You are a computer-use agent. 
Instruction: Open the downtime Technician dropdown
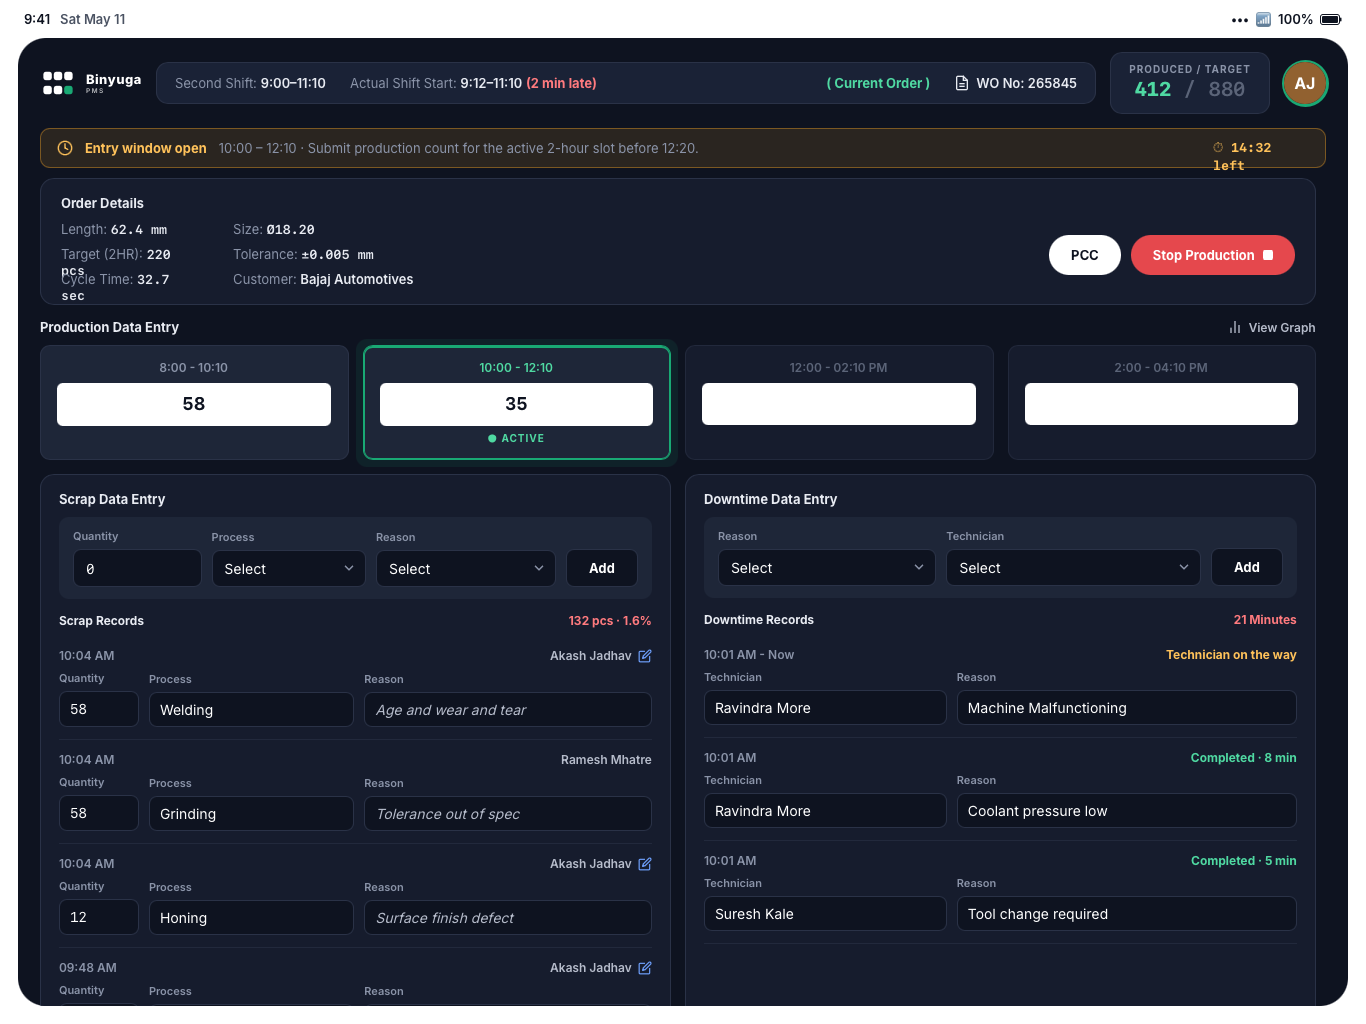1073,567
